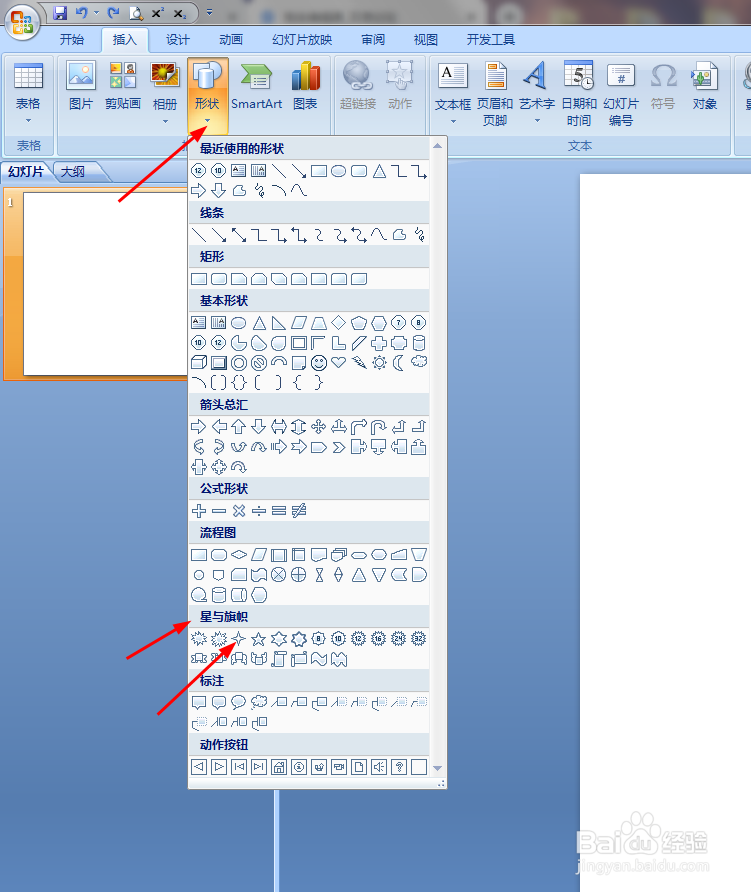751x892 pixels.
Task: Choose the first rectangle under 矩形
Action: point(199,279)
